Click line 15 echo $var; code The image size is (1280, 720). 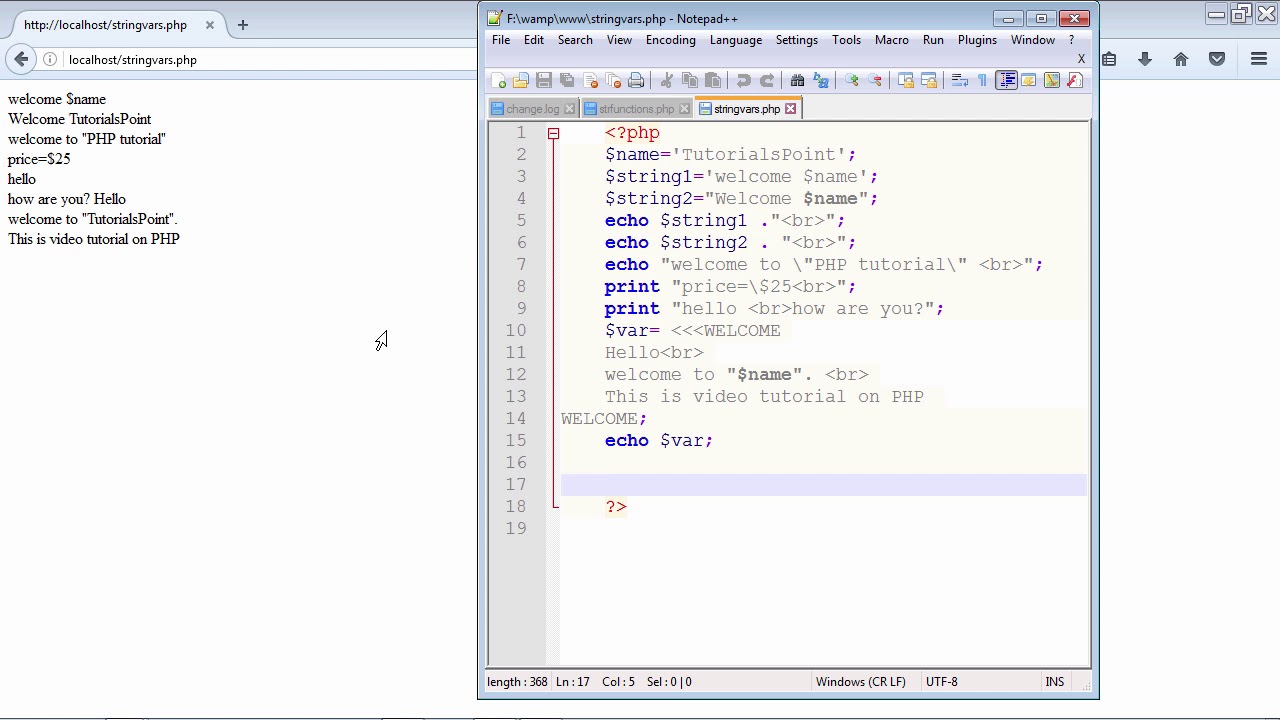(x=659, y=441)
